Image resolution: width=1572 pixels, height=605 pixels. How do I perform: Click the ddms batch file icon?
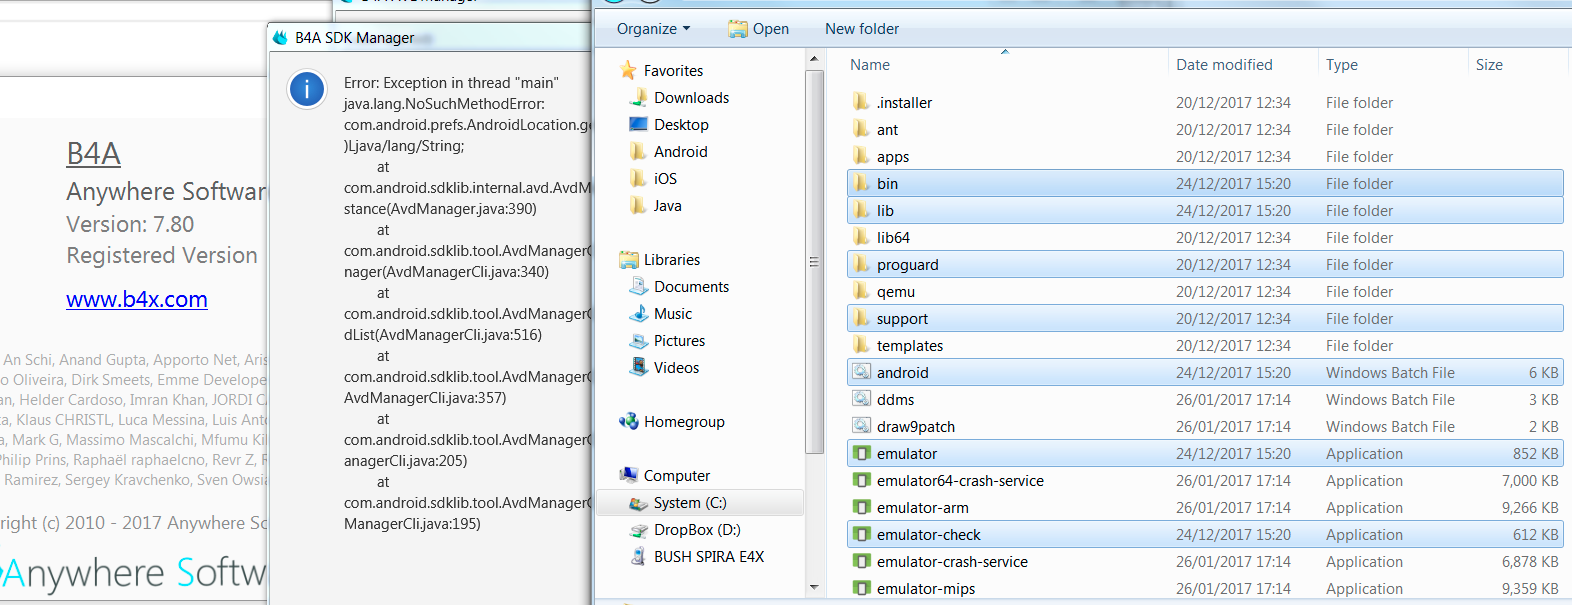point(861,399)
